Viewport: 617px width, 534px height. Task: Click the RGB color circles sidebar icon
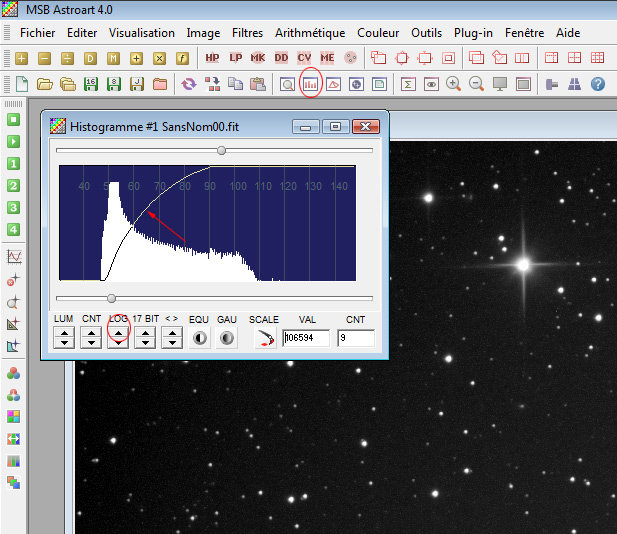13,373
